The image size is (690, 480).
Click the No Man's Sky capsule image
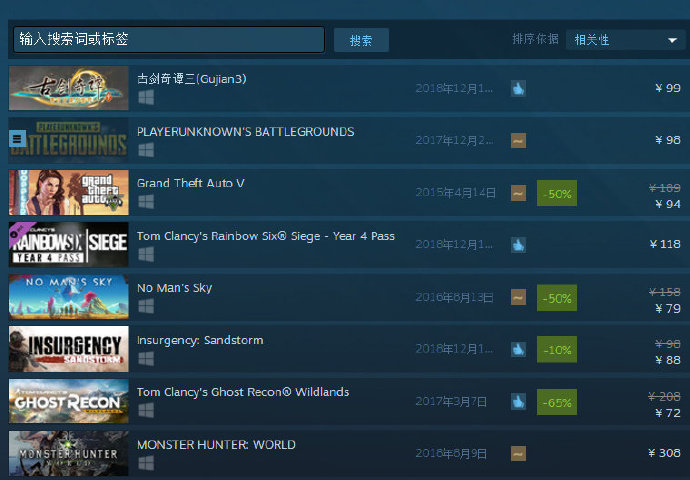click(x=69, y=297)
